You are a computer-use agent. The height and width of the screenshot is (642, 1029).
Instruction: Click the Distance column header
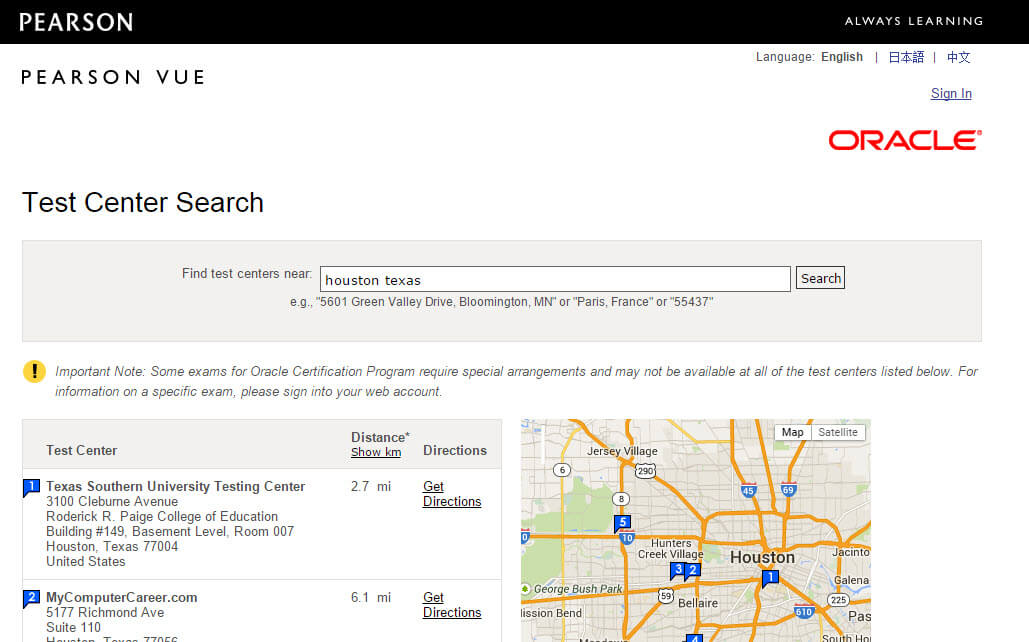[x=380, y=437]
